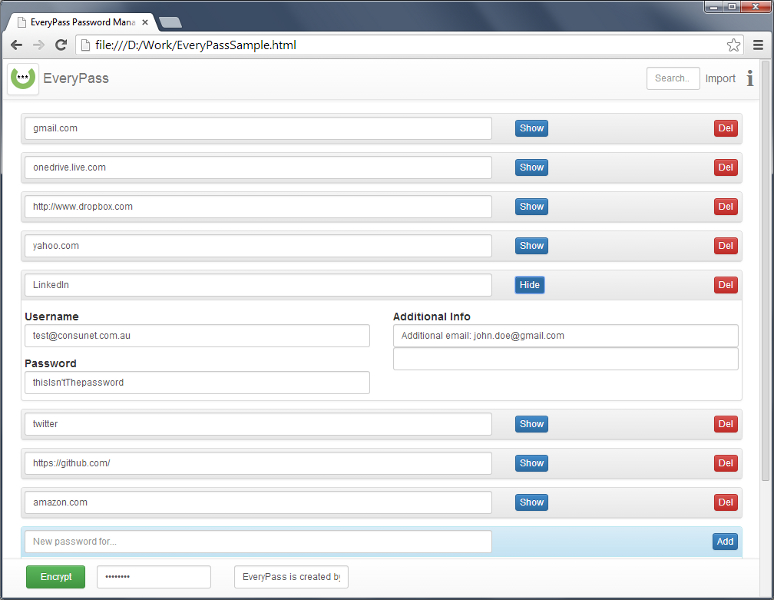Click the Add button
Image resolution: width=774 pixels, height=600 pixels.
(725, 542)
